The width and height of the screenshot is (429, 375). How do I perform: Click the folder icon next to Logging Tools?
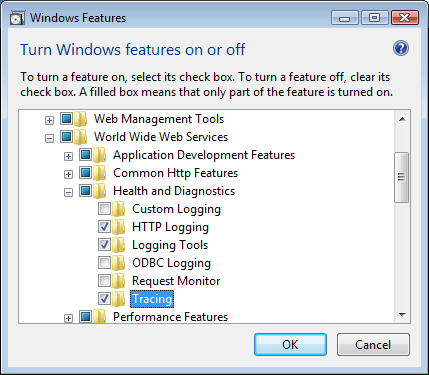tap(119, 245)
